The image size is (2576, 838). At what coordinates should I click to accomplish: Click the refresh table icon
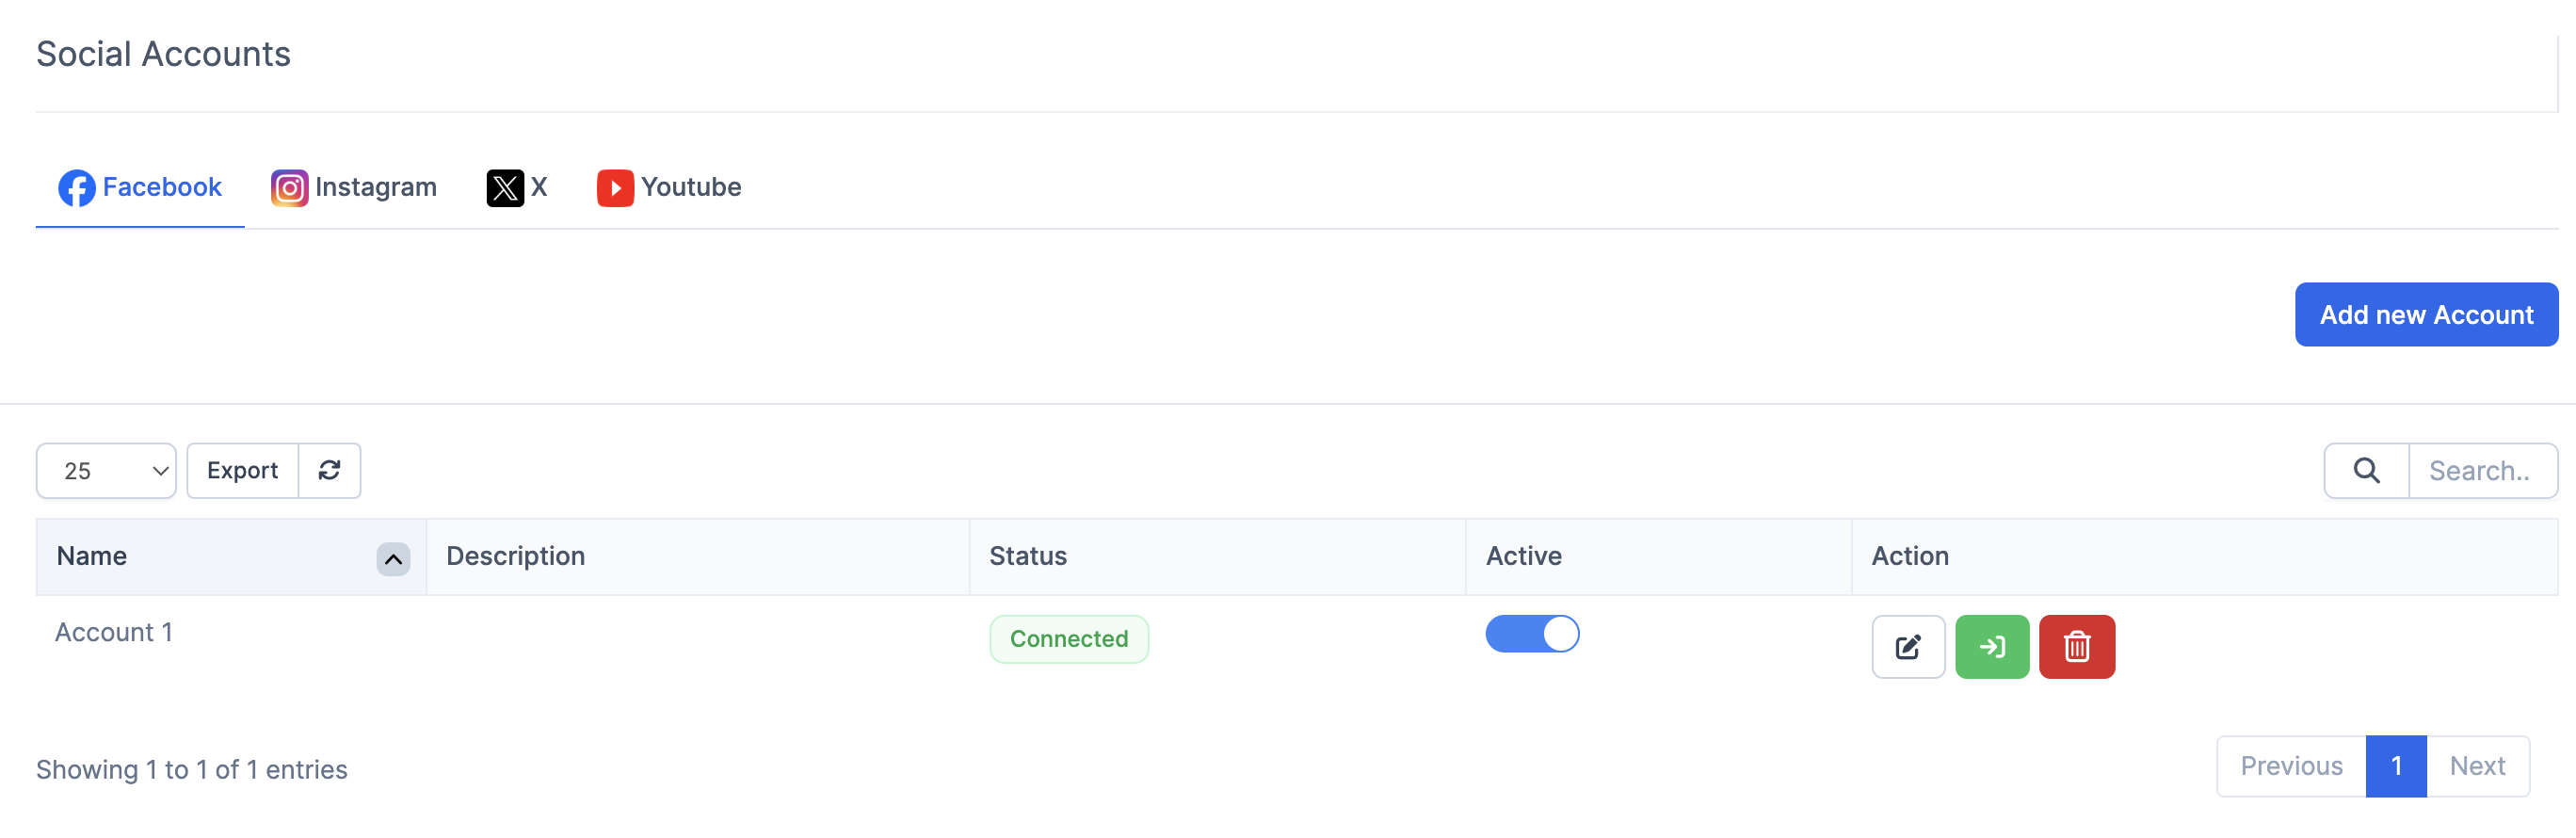(329, 470)
